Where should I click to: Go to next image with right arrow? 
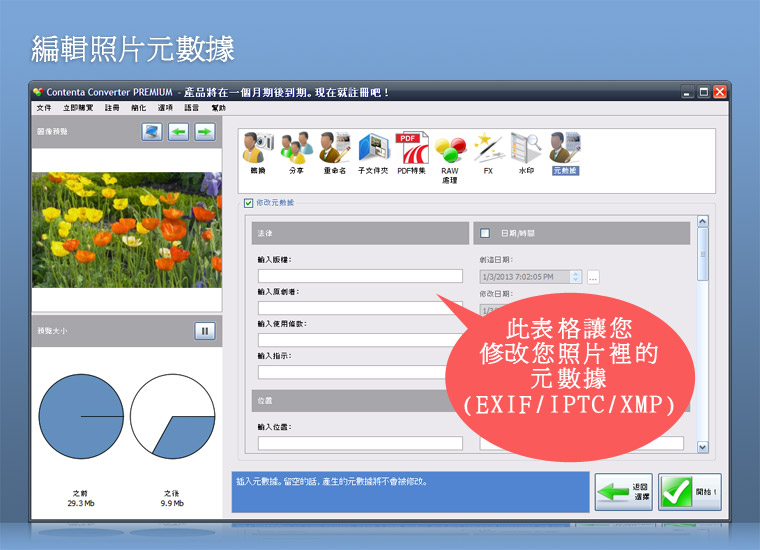tap(205, 132)
